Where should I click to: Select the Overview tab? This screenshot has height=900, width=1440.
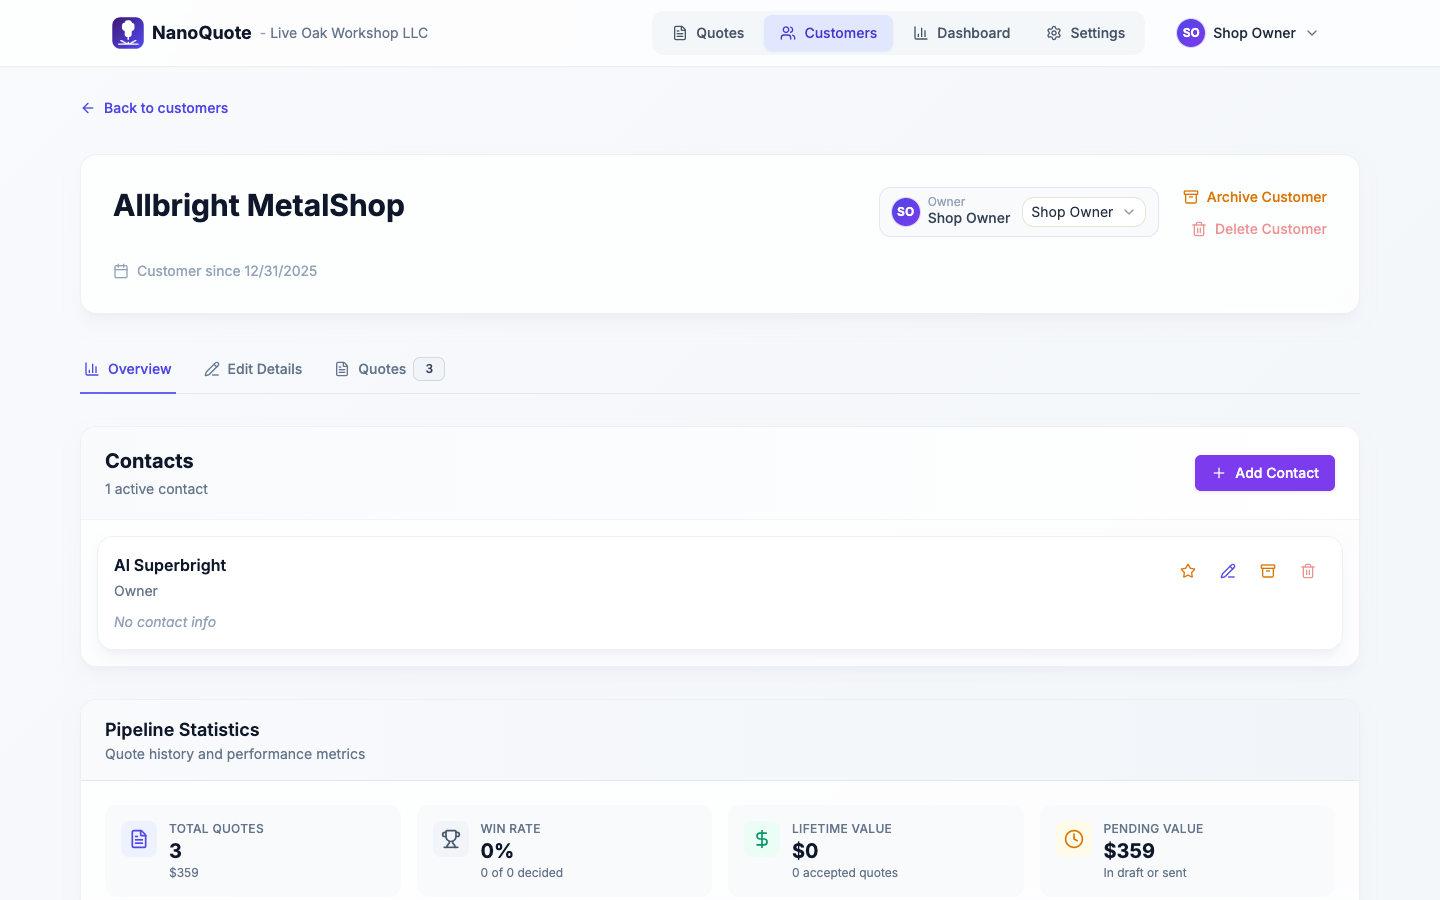pos(128,369)
